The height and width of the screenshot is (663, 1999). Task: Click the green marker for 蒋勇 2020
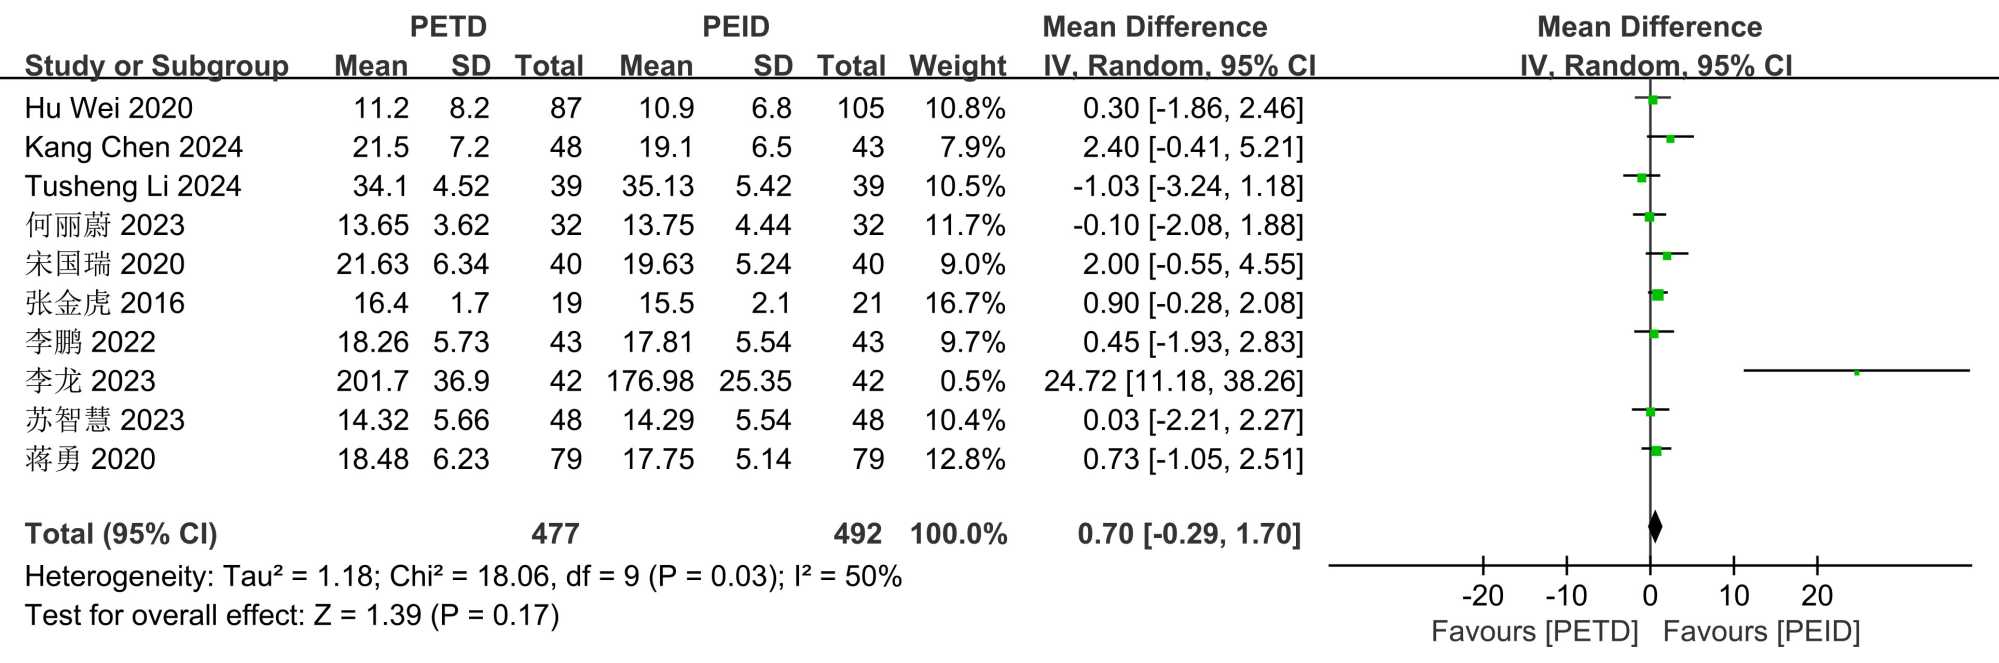(x=1656, y=451)
